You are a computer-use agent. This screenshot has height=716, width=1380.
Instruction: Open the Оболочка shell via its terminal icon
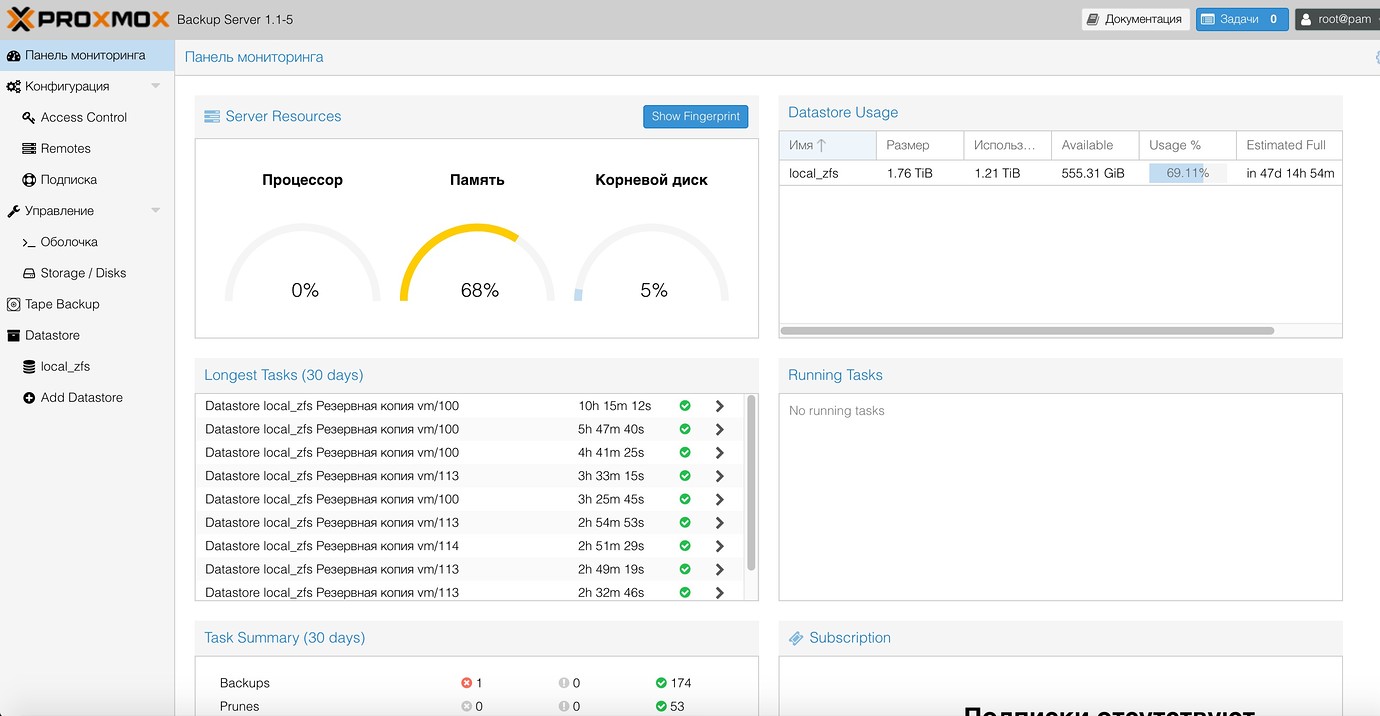(x=27, y=242)
